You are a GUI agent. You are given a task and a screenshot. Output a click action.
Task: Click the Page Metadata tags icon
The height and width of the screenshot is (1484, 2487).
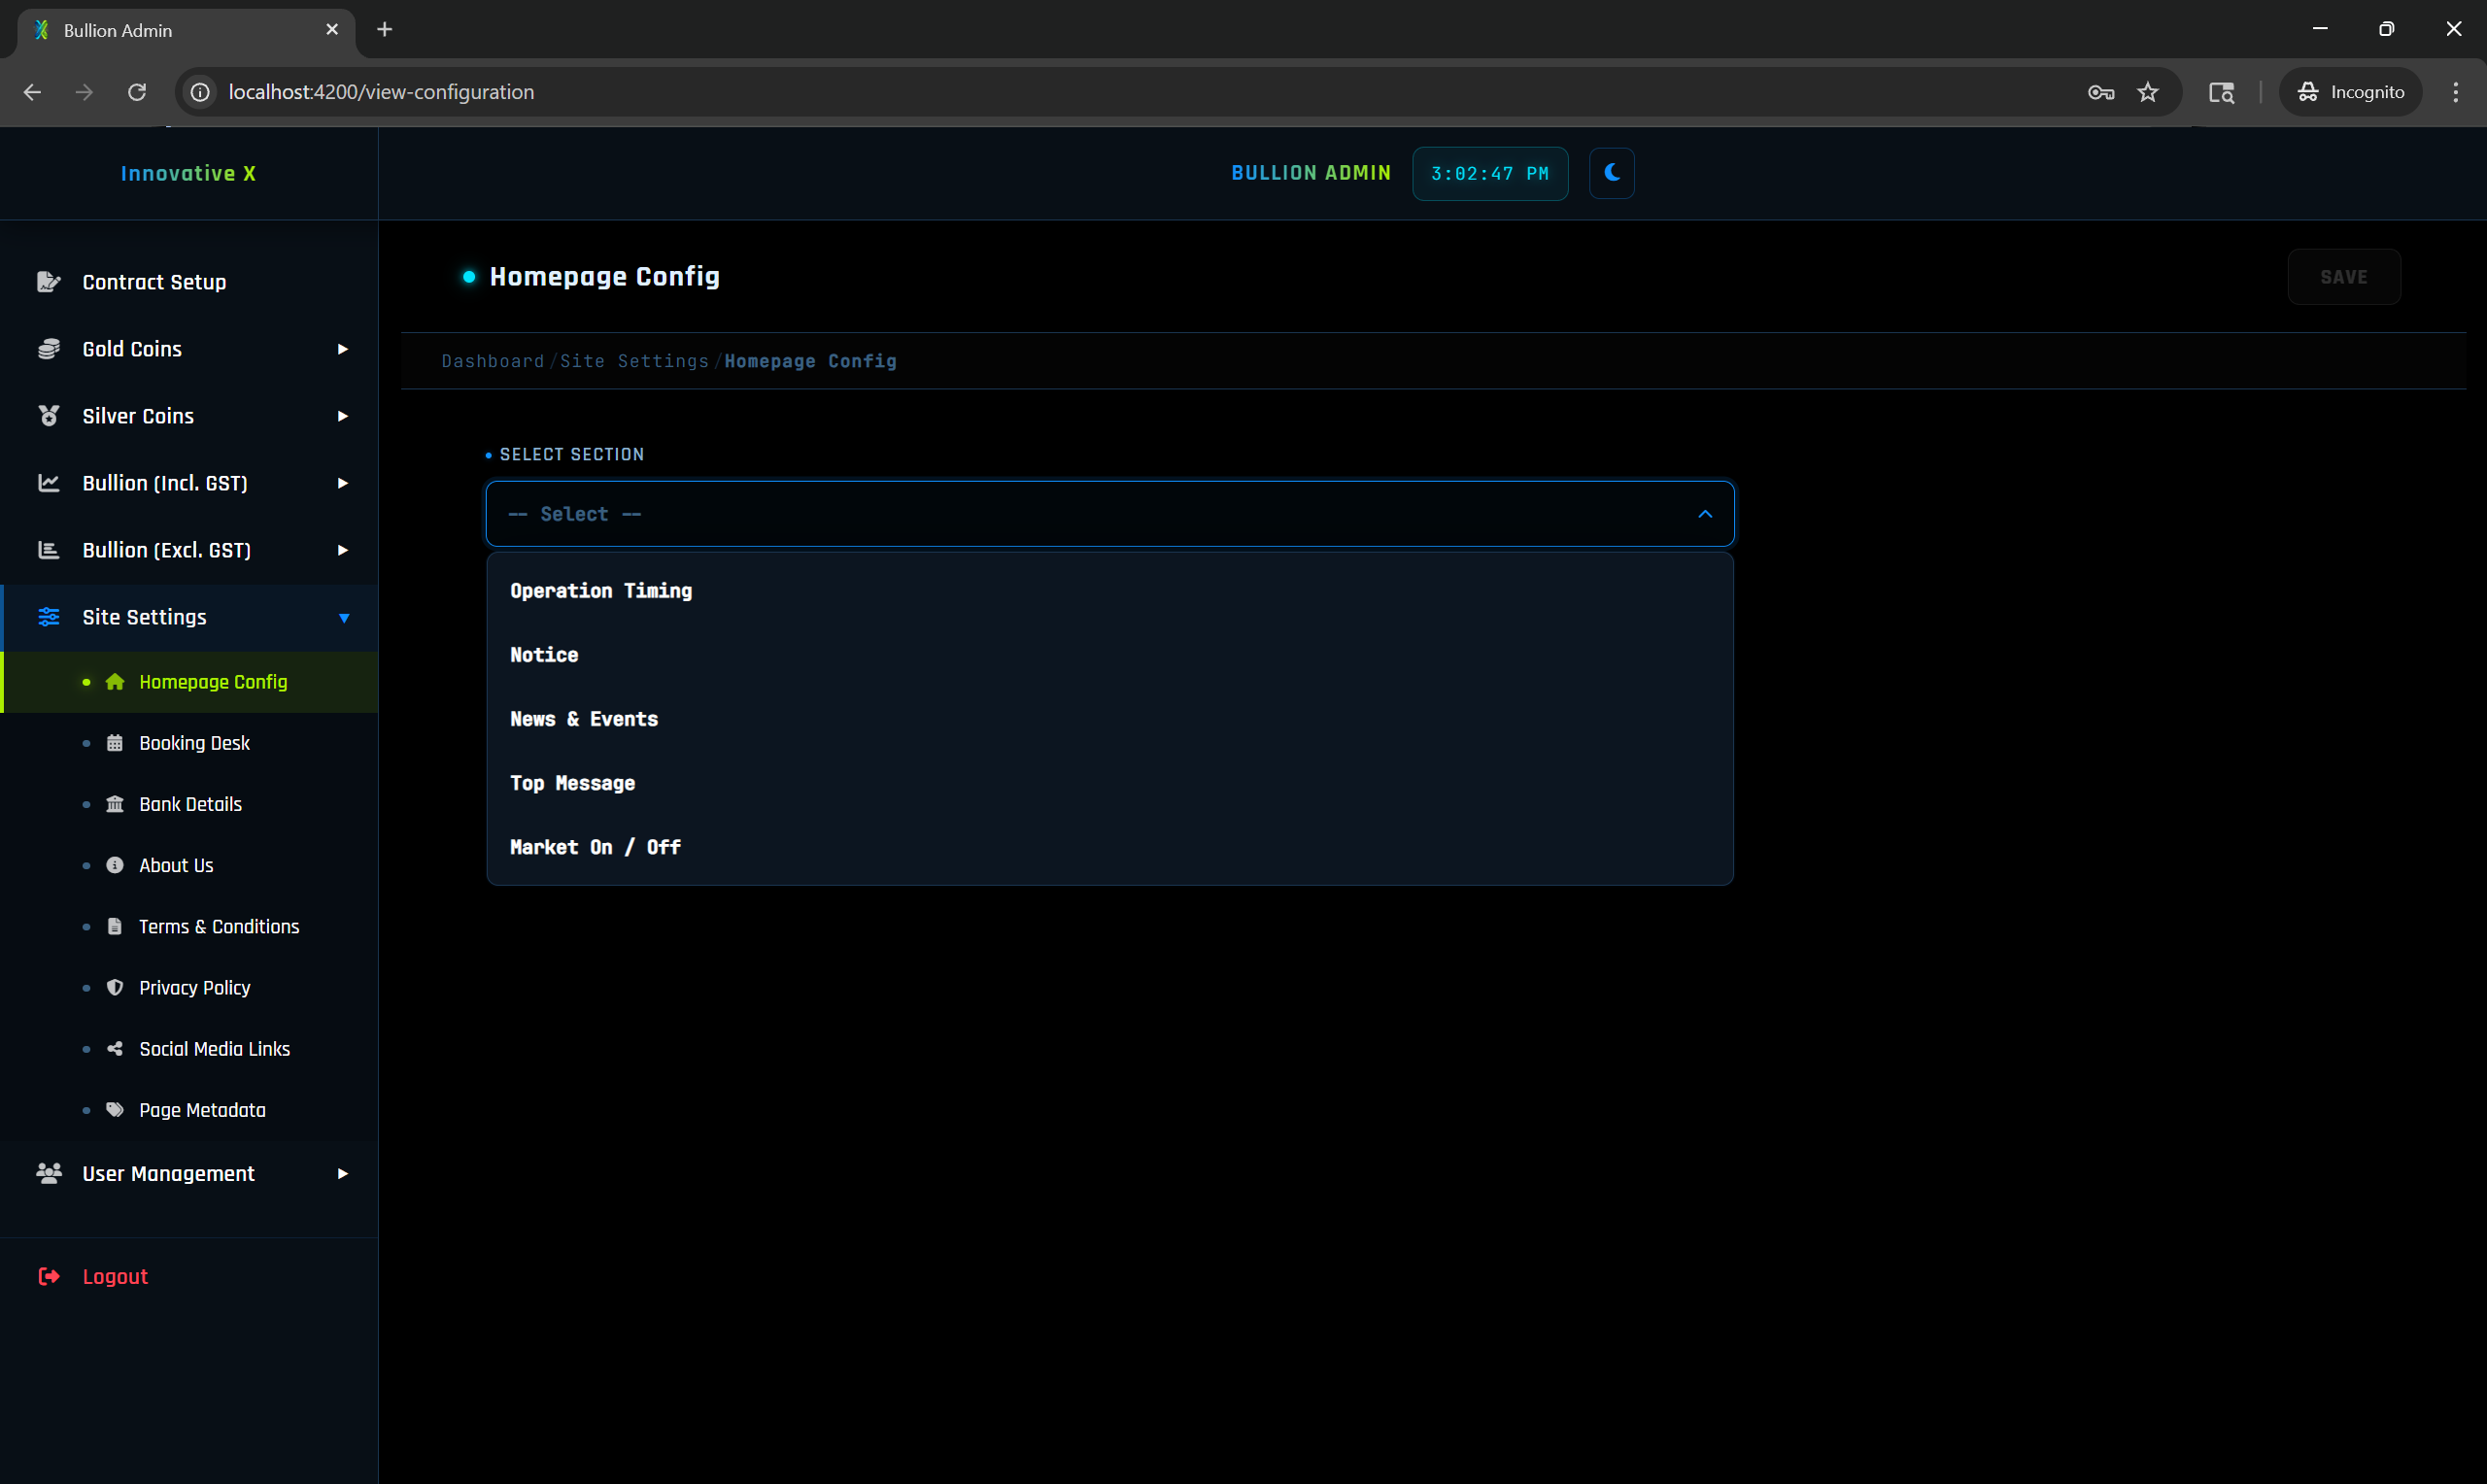(x=115, y=1110)
